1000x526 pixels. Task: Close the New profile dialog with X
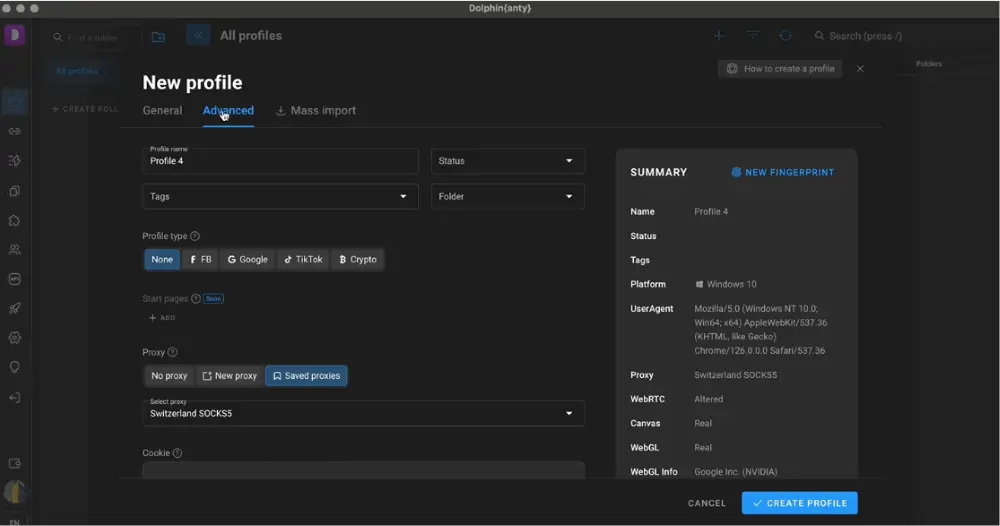860,69
